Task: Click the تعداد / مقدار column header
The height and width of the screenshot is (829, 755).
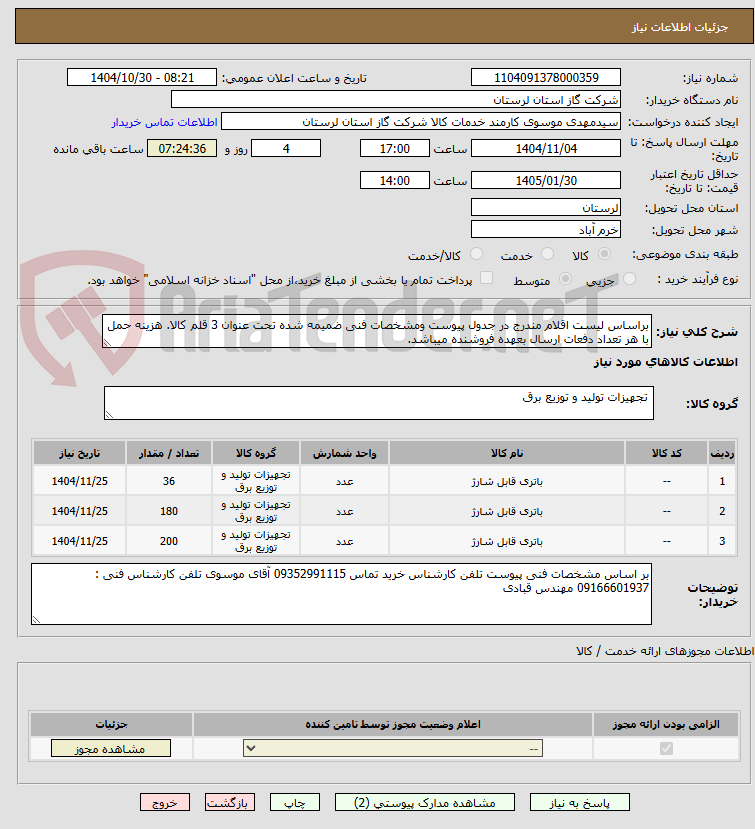Action: click(x=169, y=453)
